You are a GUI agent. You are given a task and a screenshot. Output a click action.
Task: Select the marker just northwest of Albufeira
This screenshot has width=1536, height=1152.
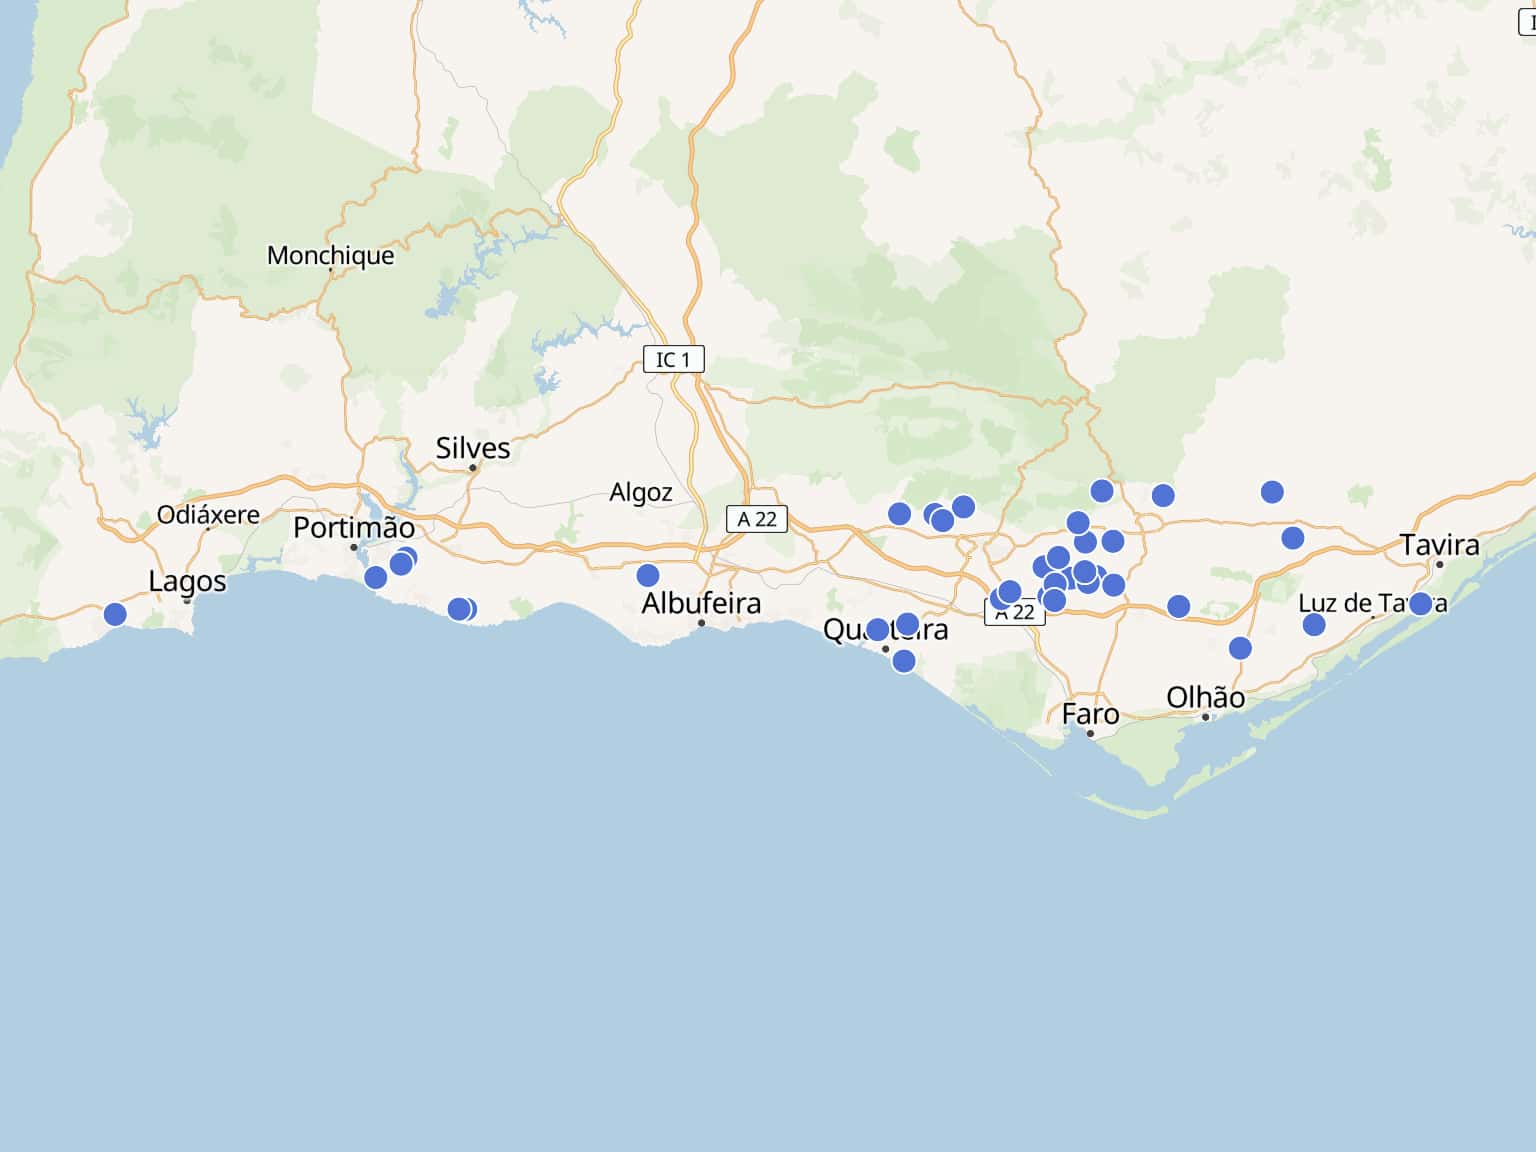(648, 575)
